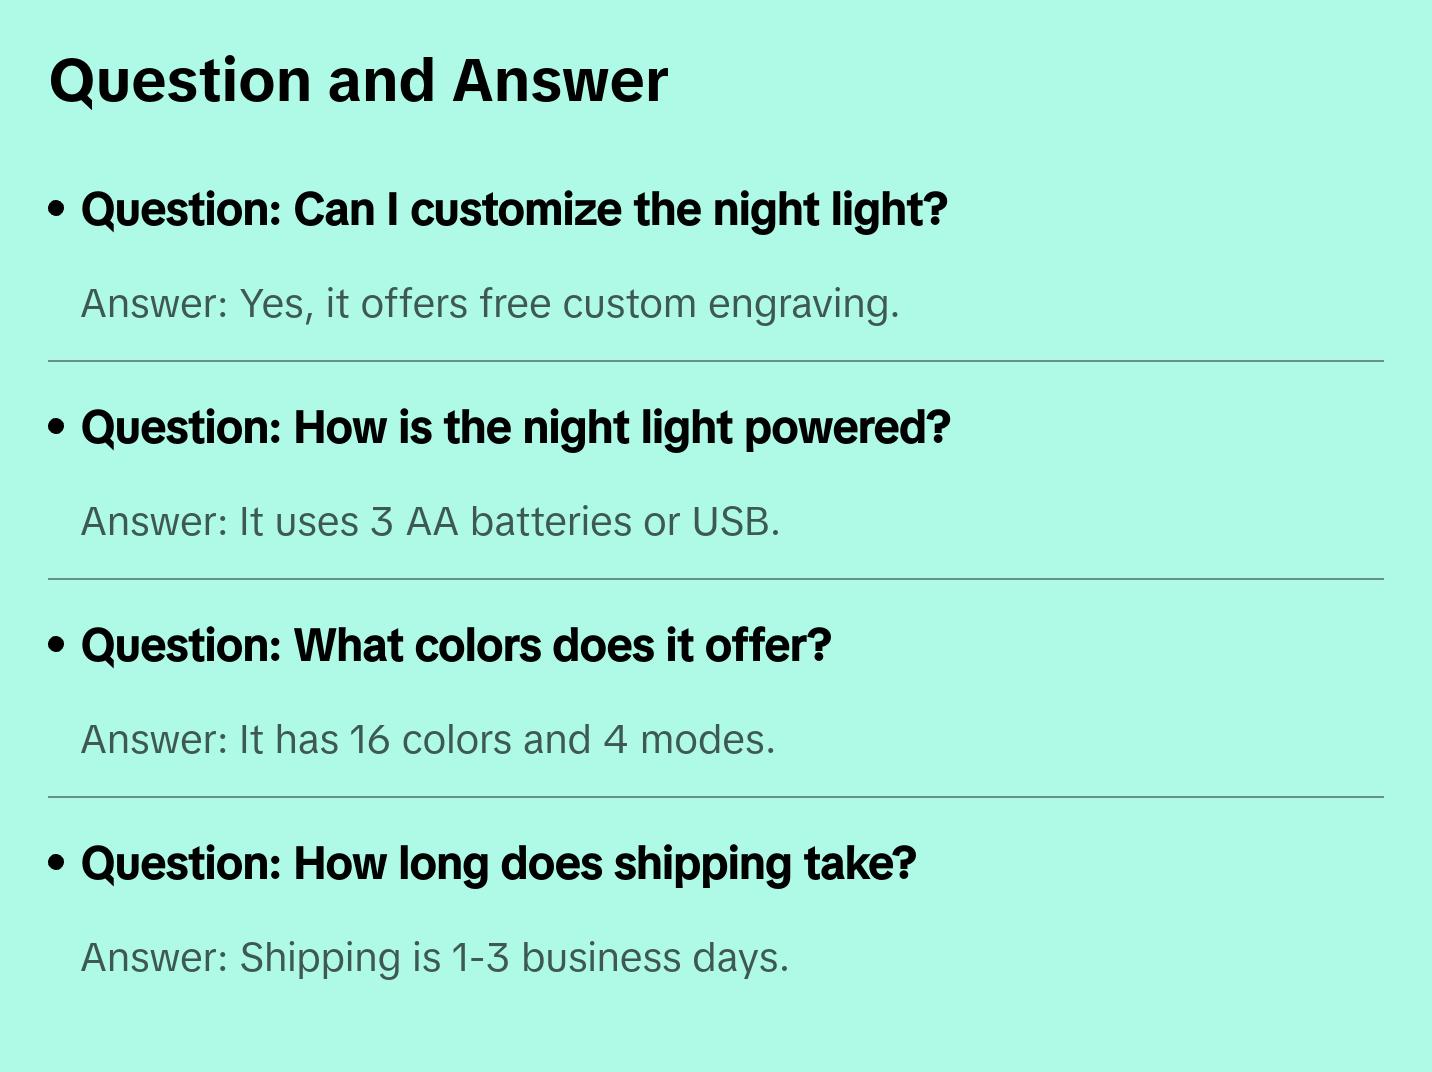
Task: Click bullet beside the shipping question
Action: [57, 864]
